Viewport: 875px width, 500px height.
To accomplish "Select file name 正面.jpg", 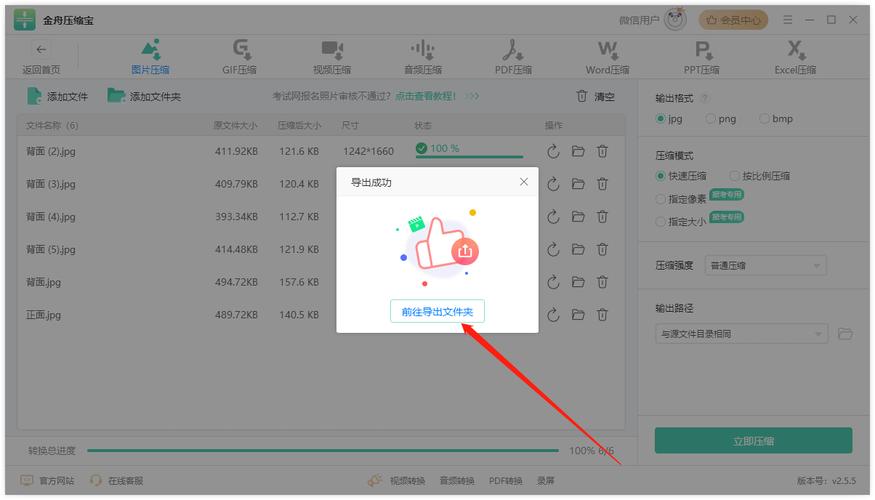I will pos(44,315).
